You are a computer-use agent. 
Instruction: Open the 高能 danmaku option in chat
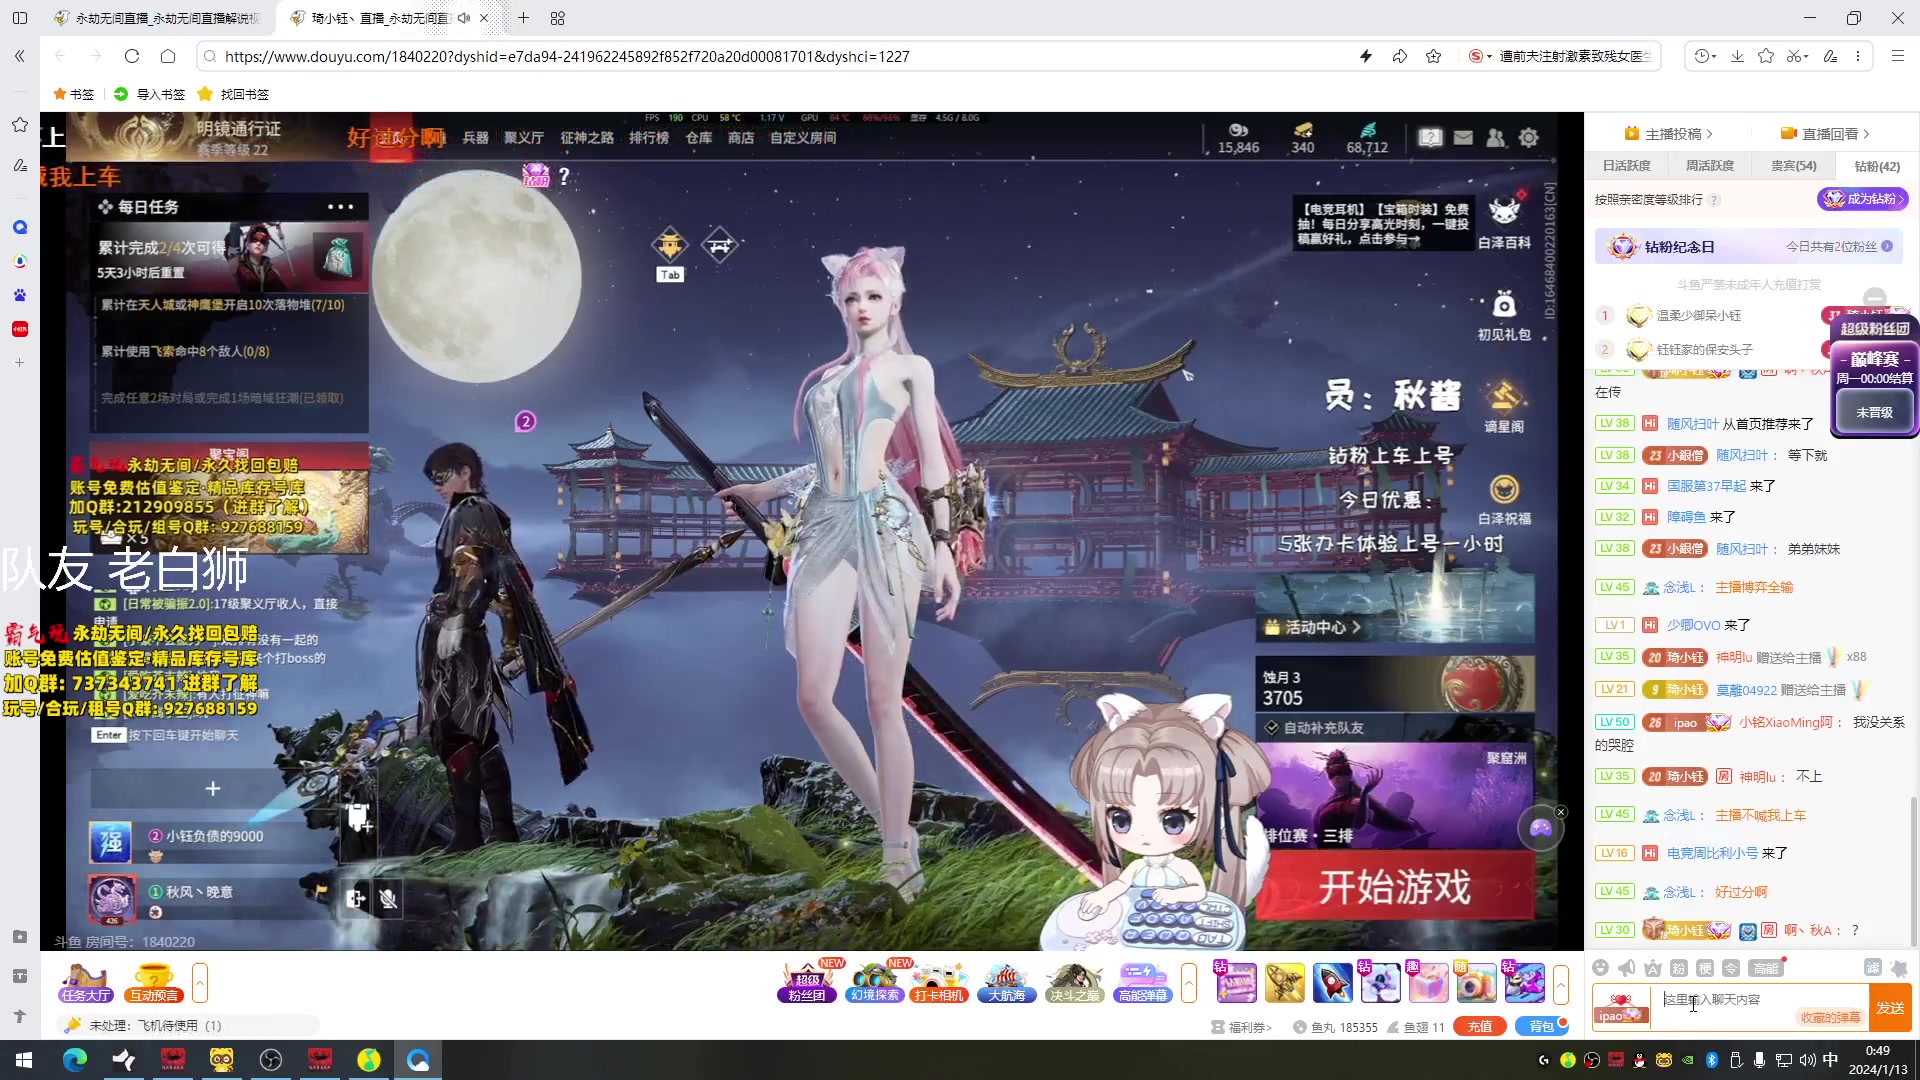[1766, 968]
